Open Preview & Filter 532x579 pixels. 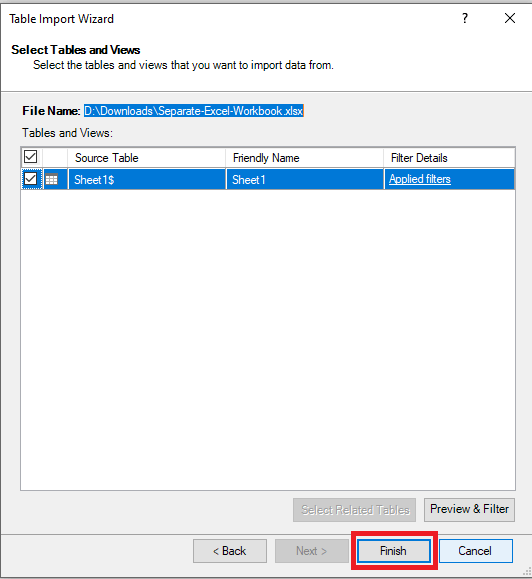coord(469,510)
